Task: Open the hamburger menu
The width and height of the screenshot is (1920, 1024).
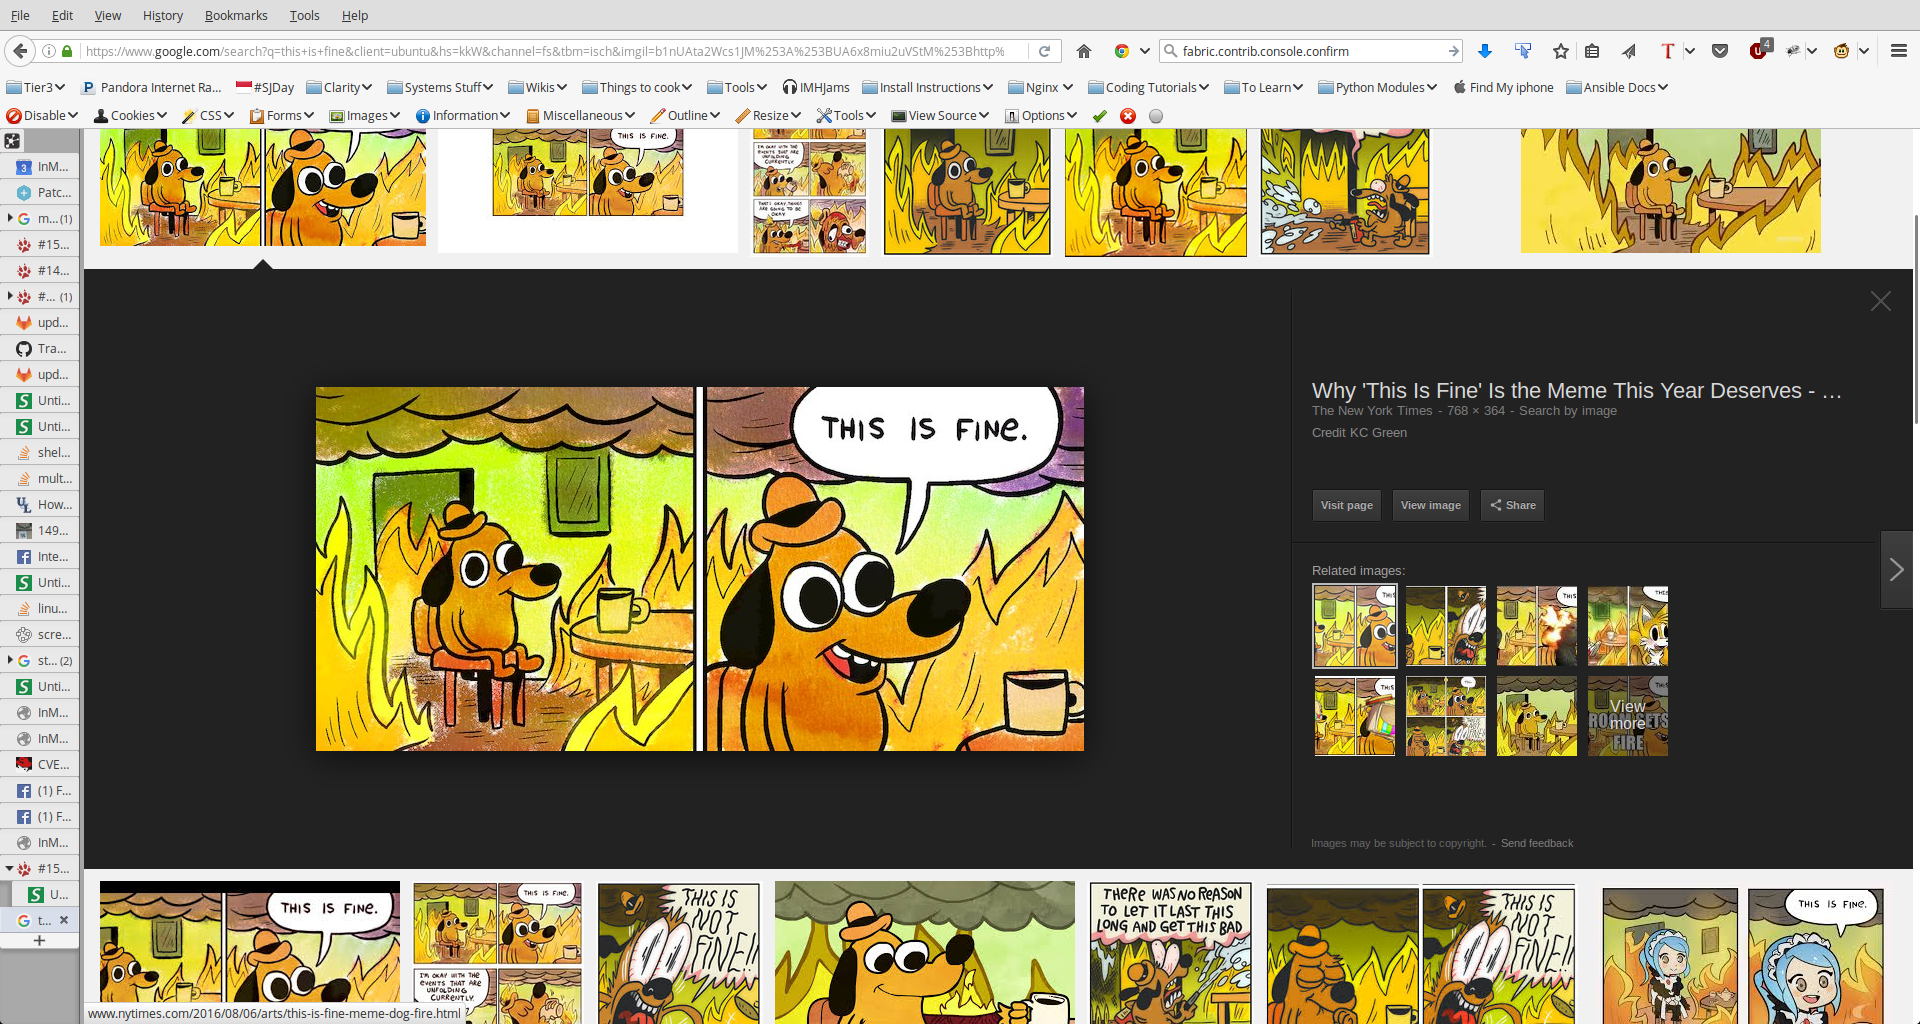Action: coord(1898,51)
